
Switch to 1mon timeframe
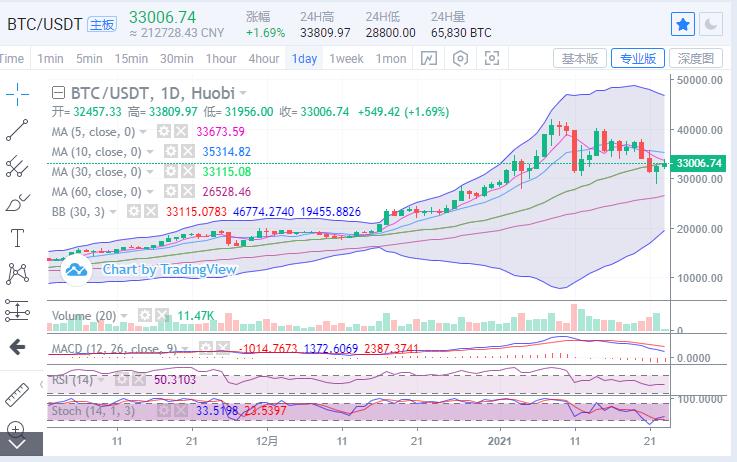(391, 59)
